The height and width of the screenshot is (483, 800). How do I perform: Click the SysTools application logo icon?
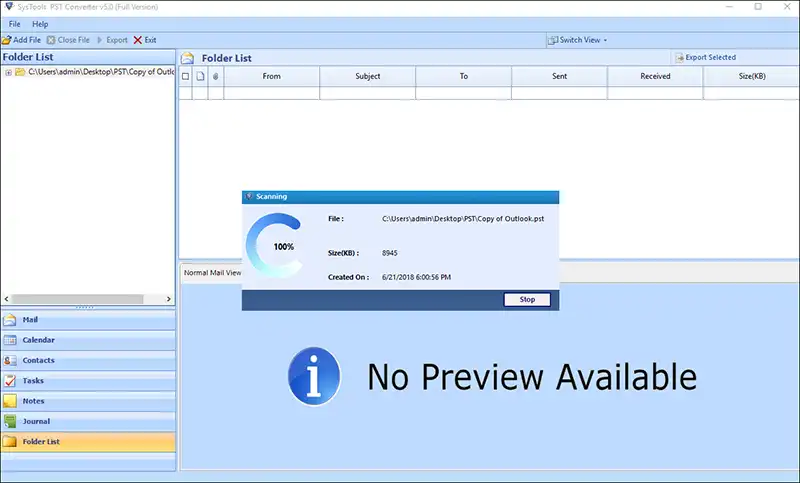9,7
